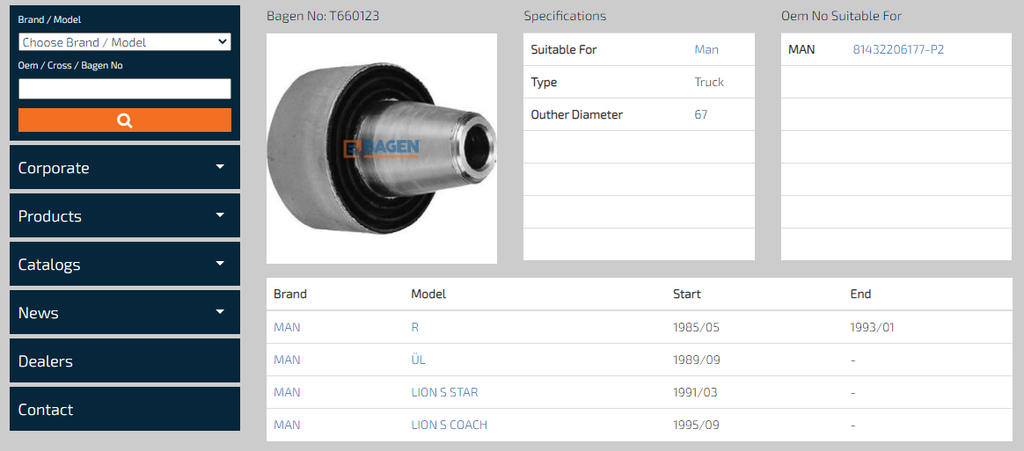Click the Specifications heading
The width and height of the screenshot is (1024, 451).
tap(565, 16)
